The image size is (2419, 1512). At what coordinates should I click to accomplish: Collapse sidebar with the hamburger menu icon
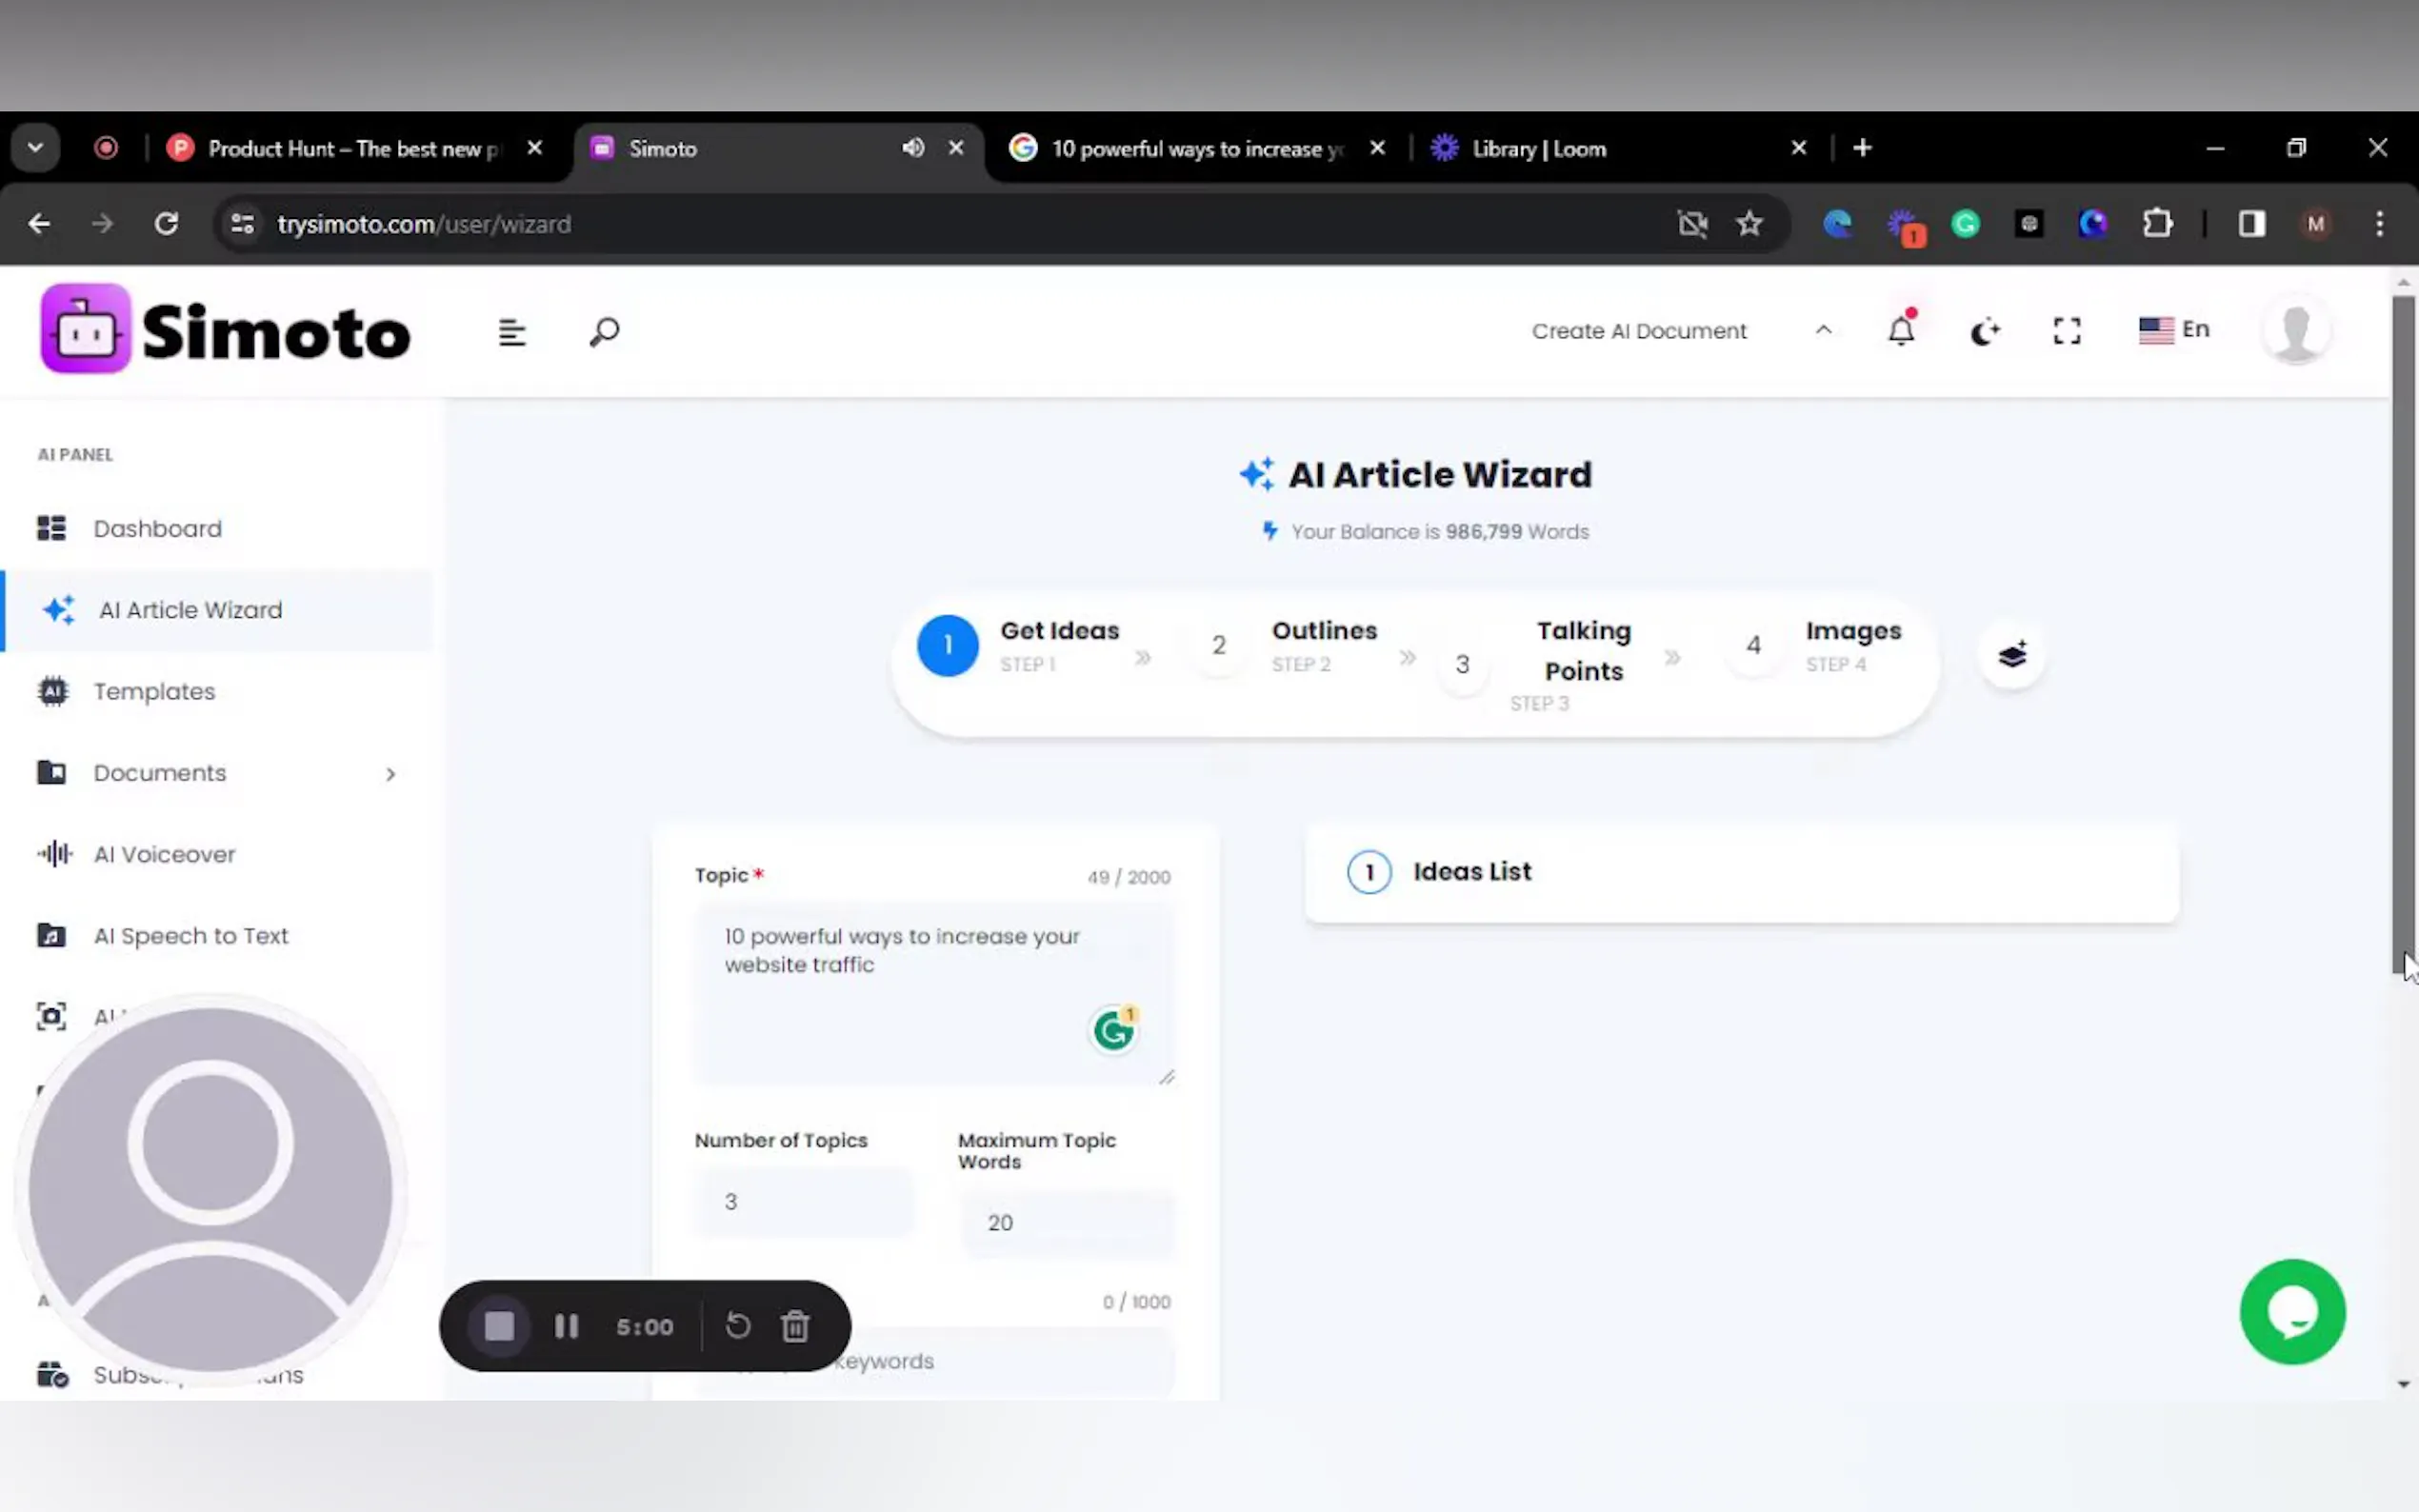(x=512, y=332)
